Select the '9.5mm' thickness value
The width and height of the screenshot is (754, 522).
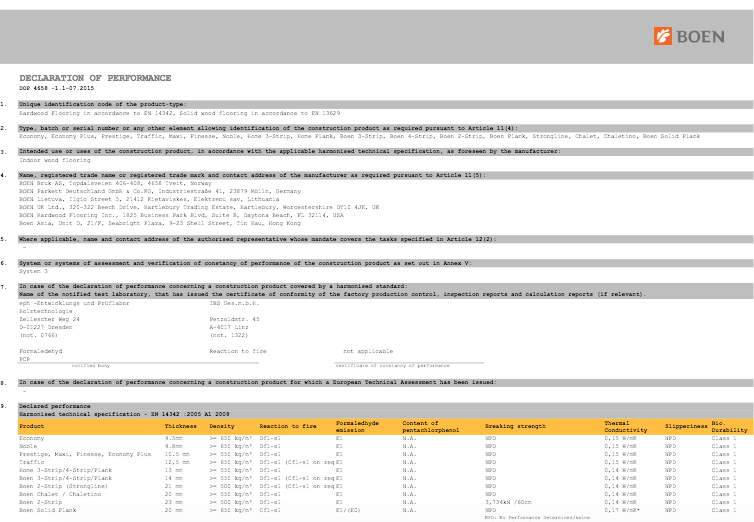pos(174,438)
